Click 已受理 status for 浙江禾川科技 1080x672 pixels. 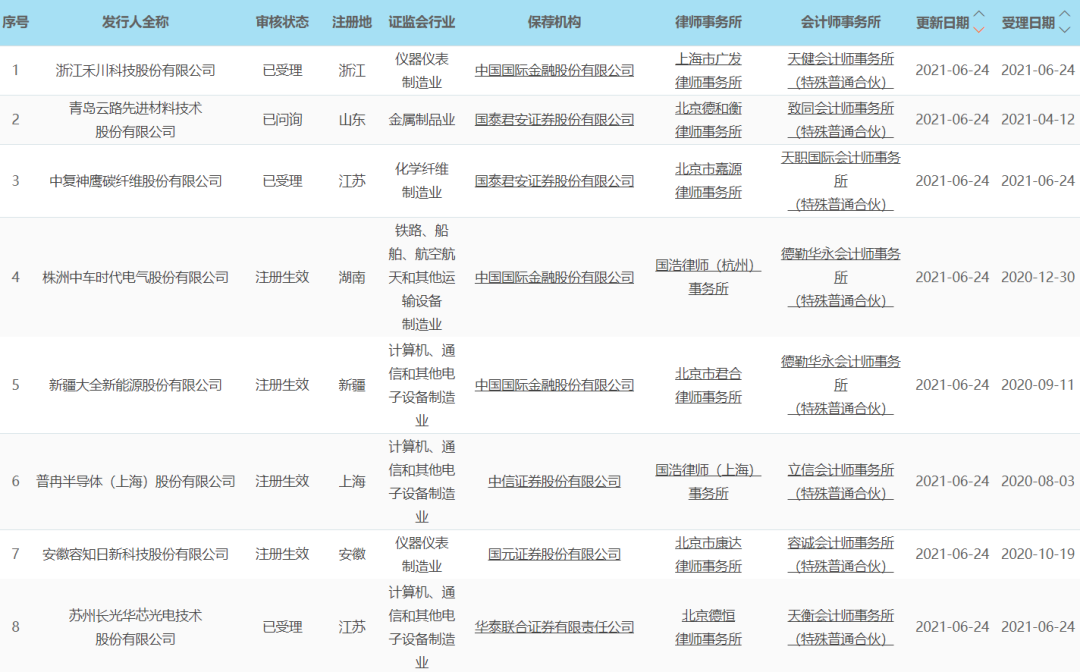point(282,70)
